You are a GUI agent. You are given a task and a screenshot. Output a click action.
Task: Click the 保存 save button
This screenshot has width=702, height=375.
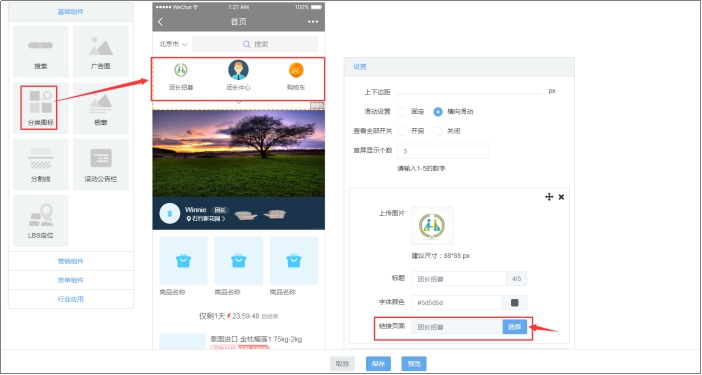pos(378,364)
